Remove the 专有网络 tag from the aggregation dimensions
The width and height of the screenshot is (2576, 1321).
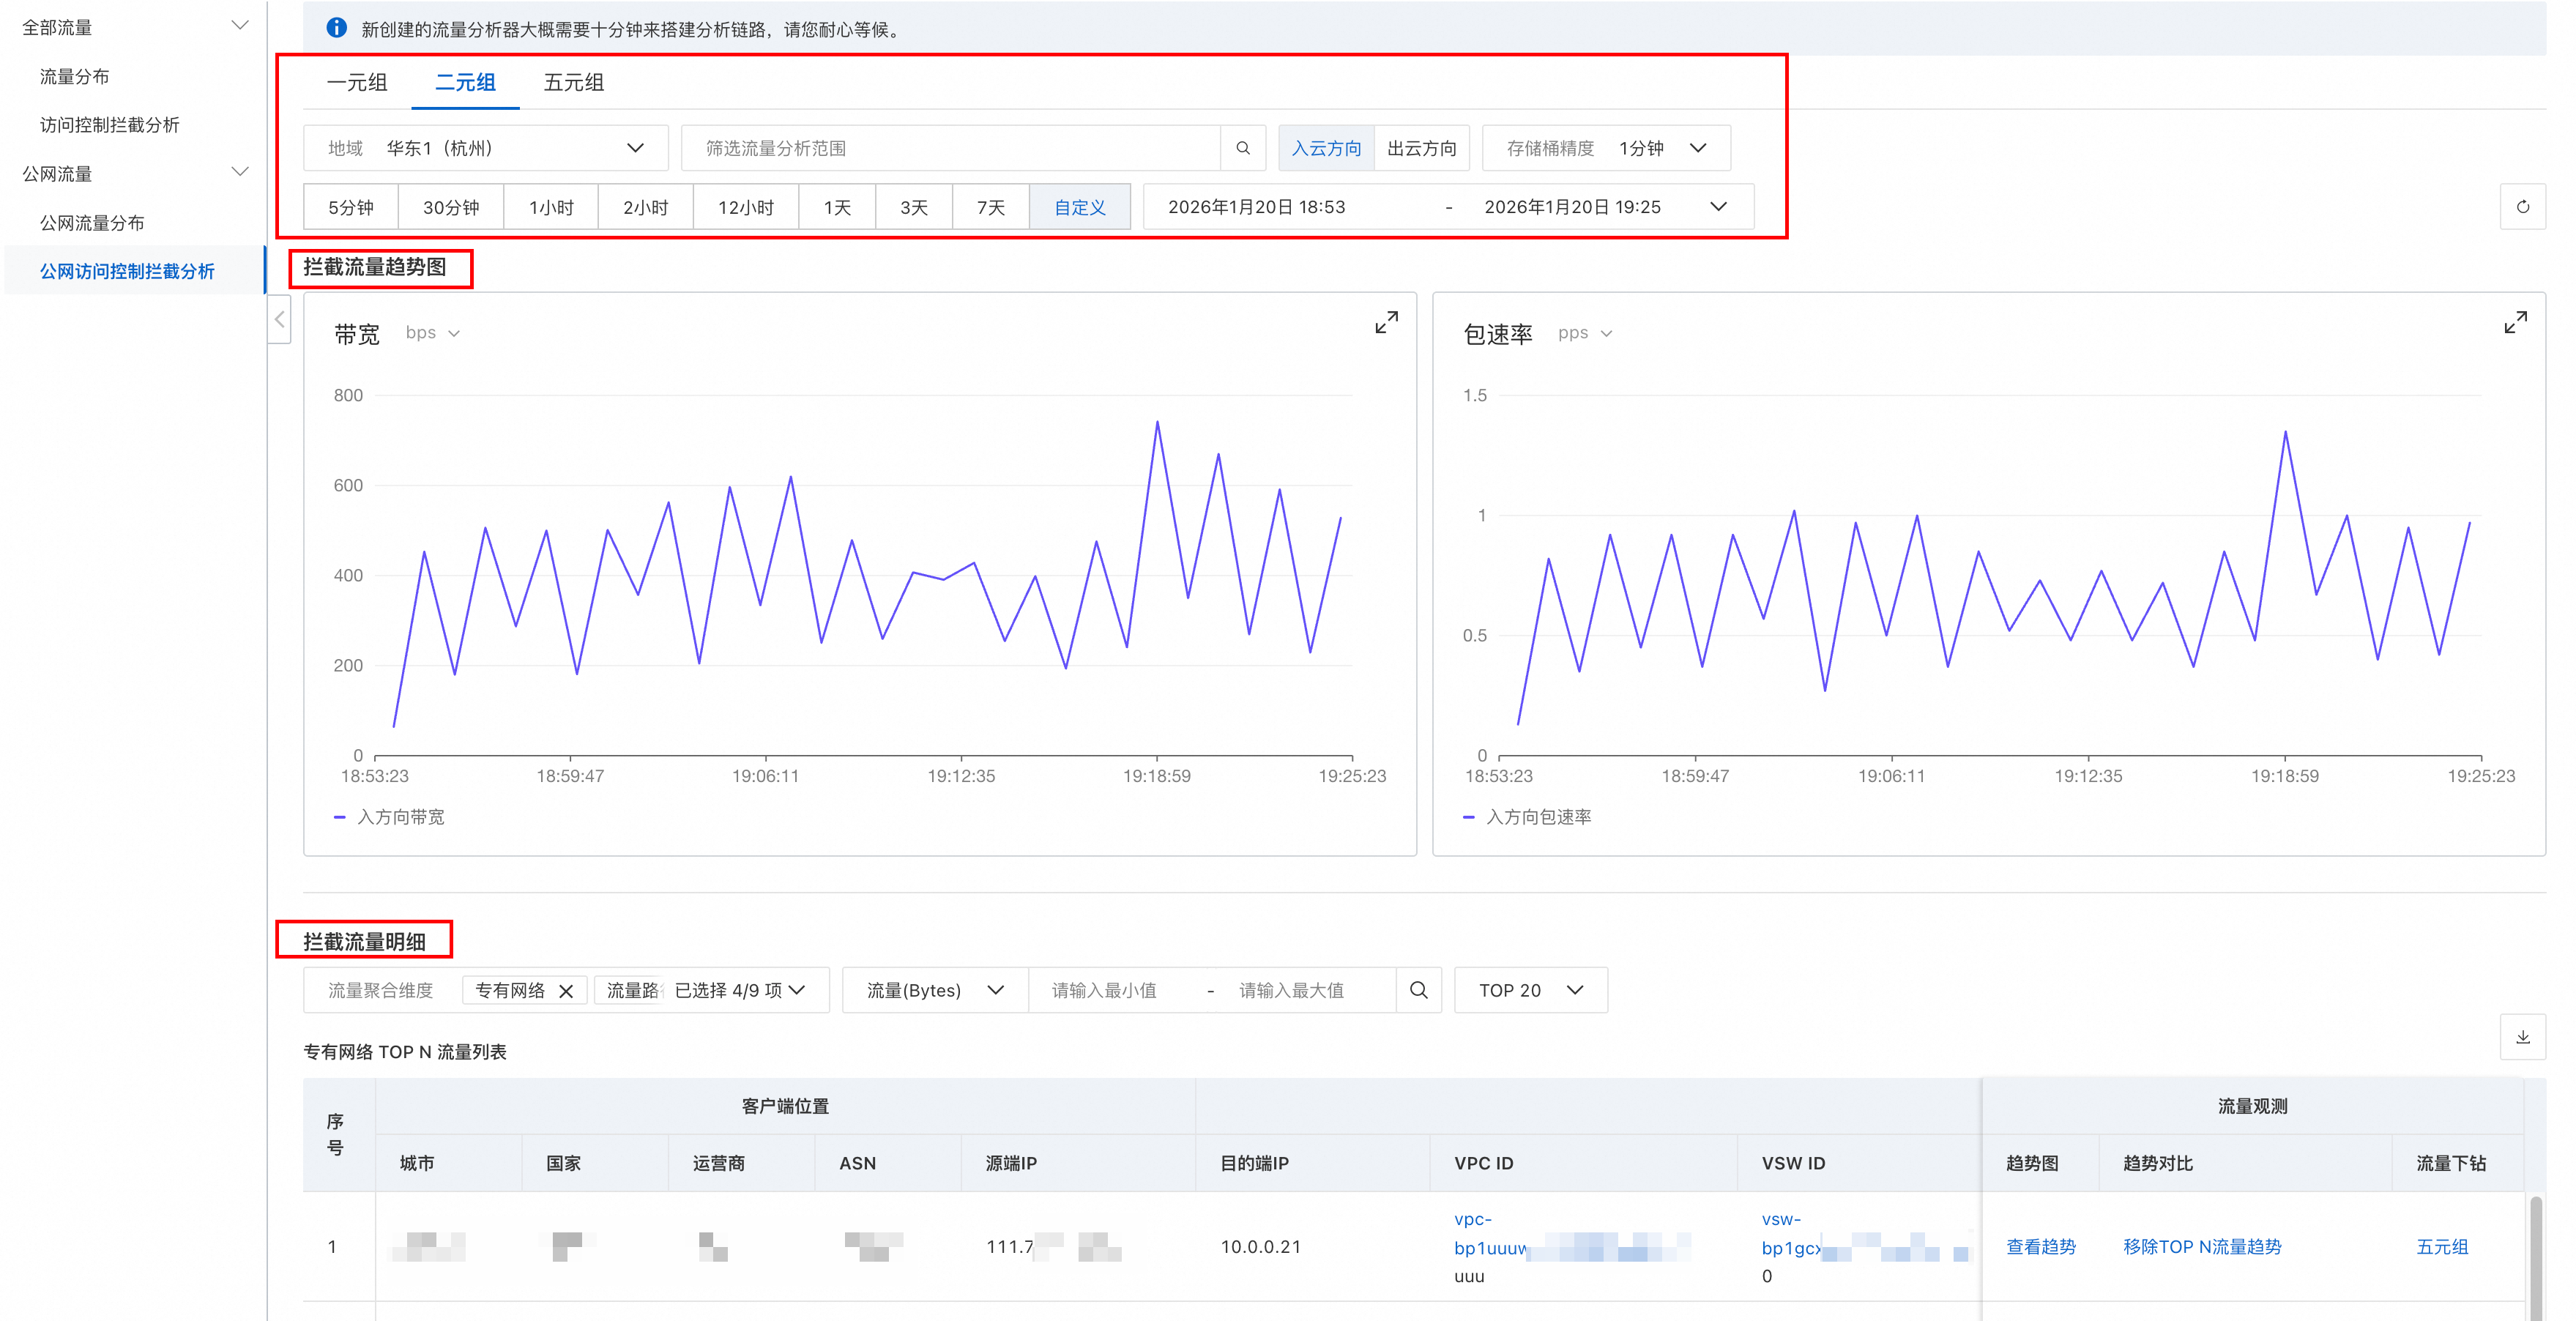point(566,991)
